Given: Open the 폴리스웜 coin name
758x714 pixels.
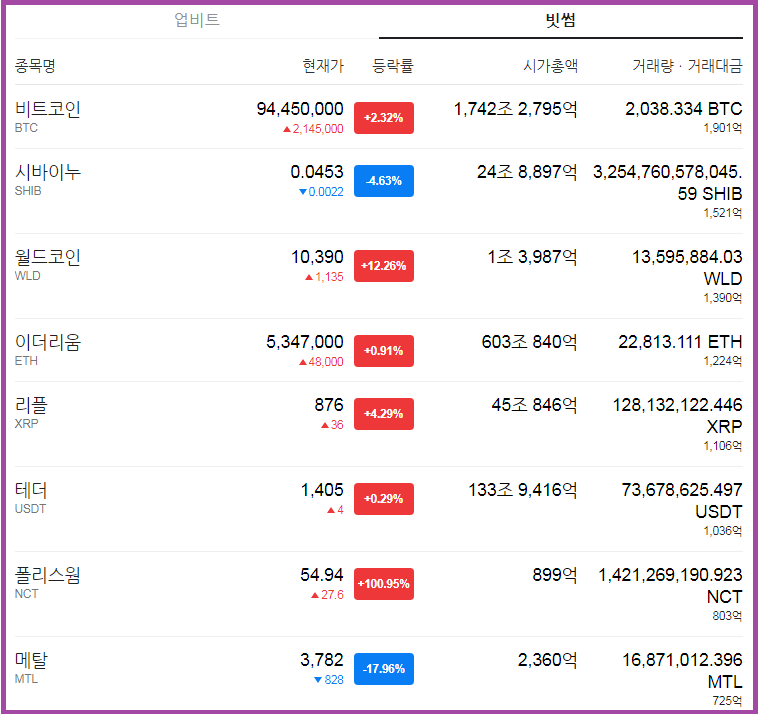Looking at the screenshot, I should pyautogui.click(x=48, y=575).
